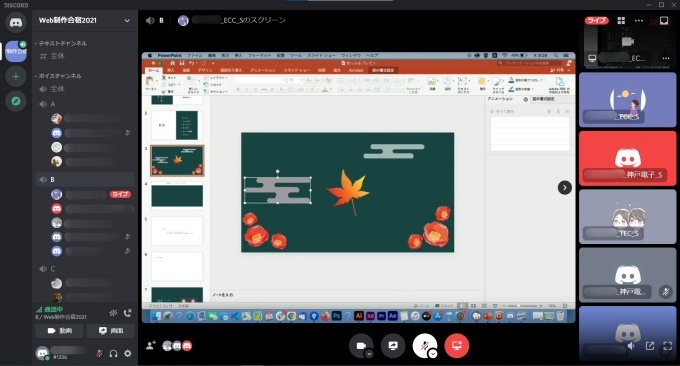
Task: Click the first user avatar under channel B
Action: [56, 194]
